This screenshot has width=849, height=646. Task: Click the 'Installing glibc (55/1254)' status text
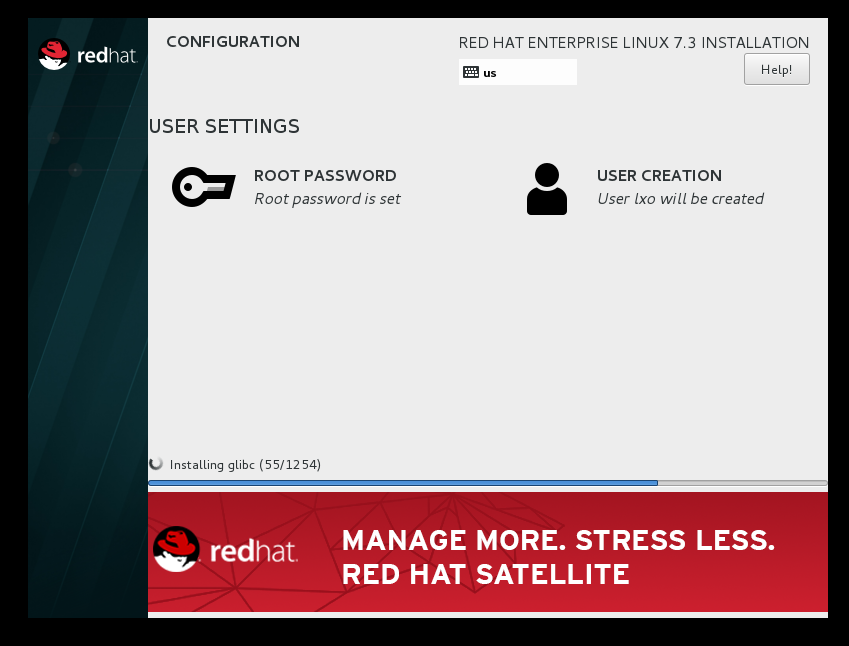[x=245, y=465]
